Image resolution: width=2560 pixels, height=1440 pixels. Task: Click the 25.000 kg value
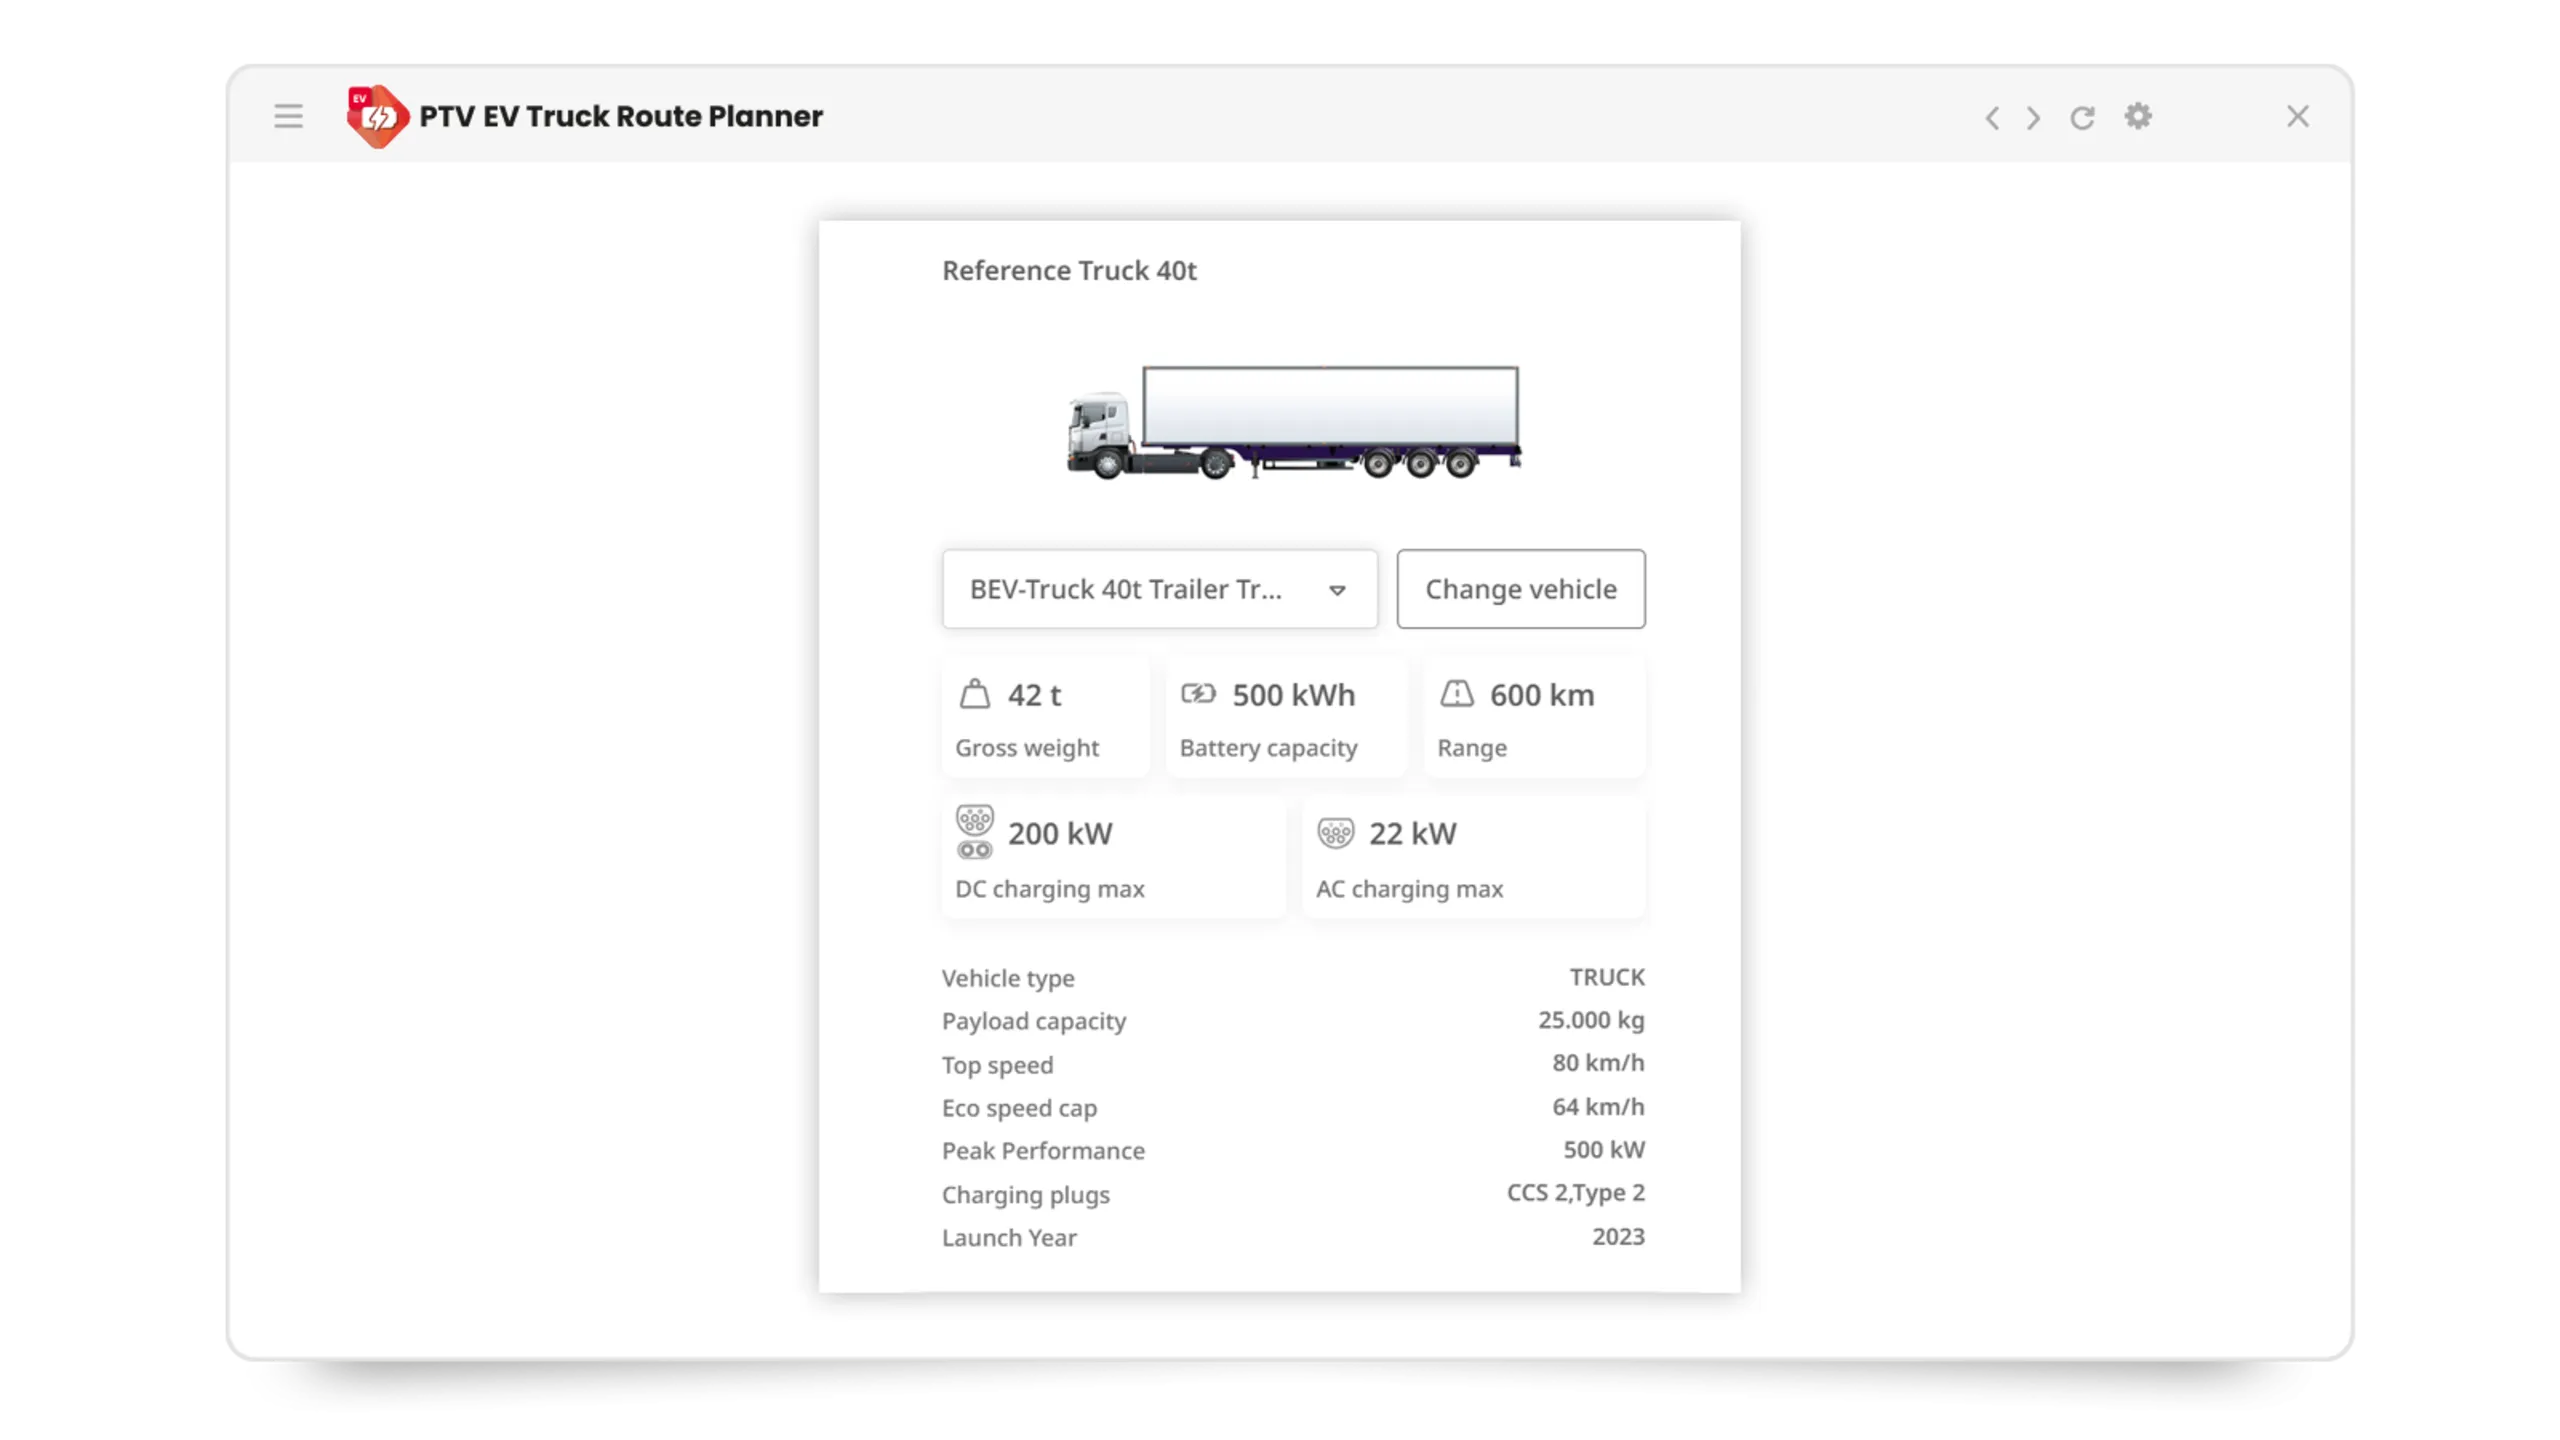click(x=1591, y=1020)
